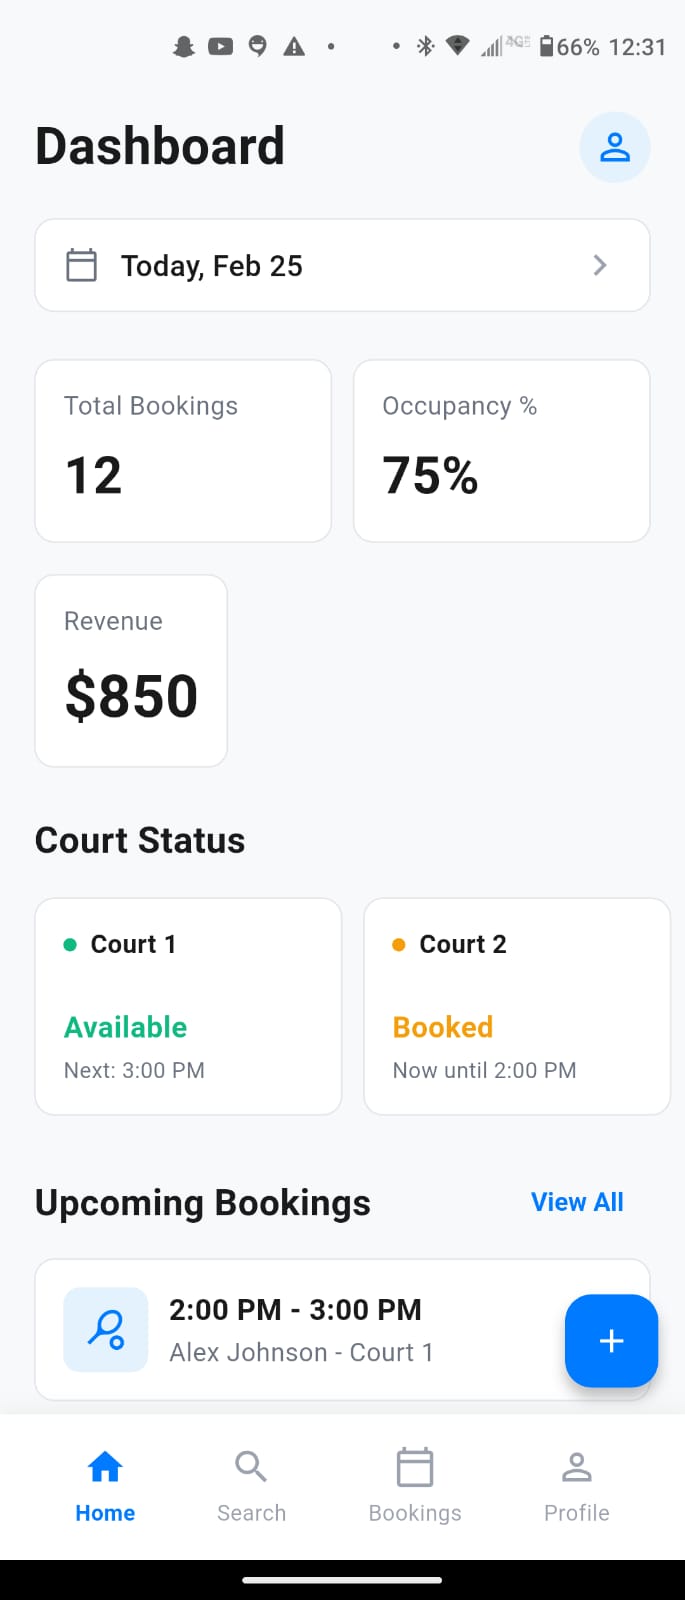Open the Court 1 Available status card

(x=188, y=1006)
